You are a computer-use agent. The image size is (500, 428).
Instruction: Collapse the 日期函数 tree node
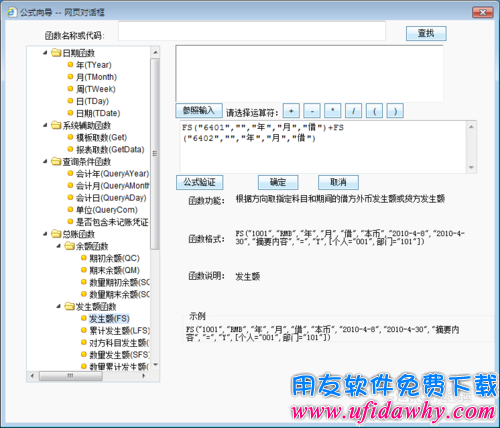click(x=45, y=53)
